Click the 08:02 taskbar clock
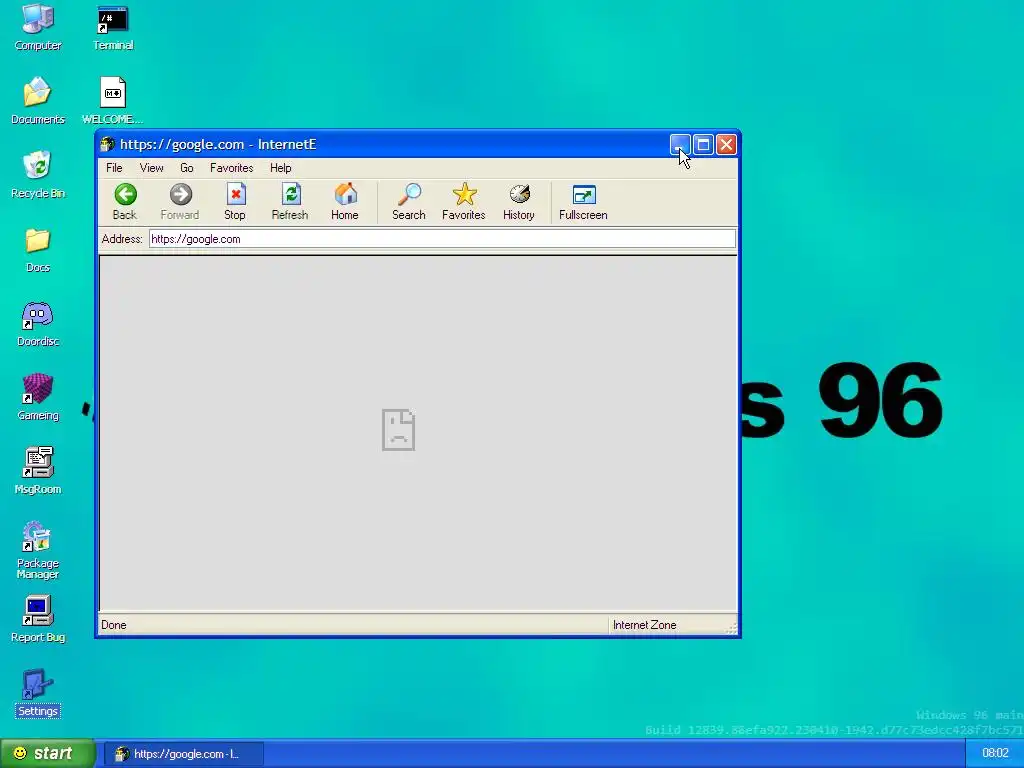This screenshot has width=1024, height=768. coord(995,753)
